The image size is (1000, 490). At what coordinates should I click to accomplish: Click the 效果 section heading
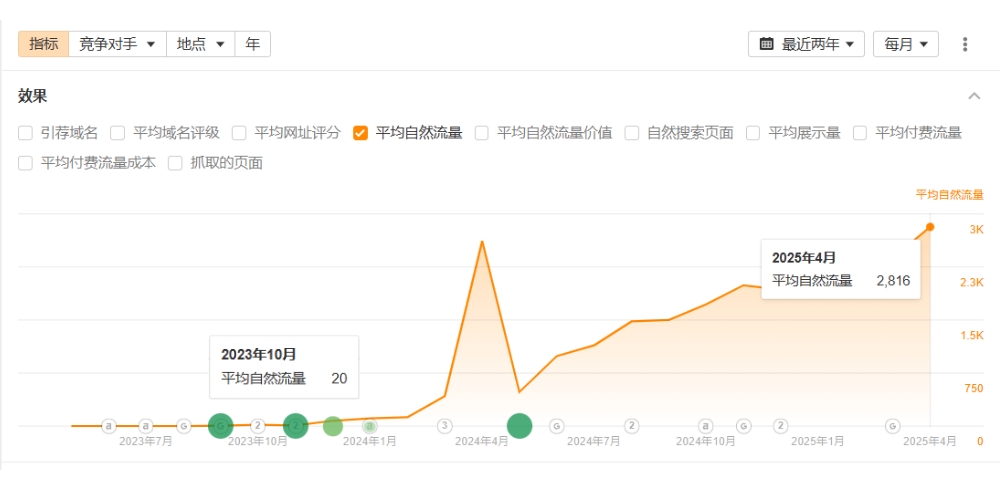[33, 96]
